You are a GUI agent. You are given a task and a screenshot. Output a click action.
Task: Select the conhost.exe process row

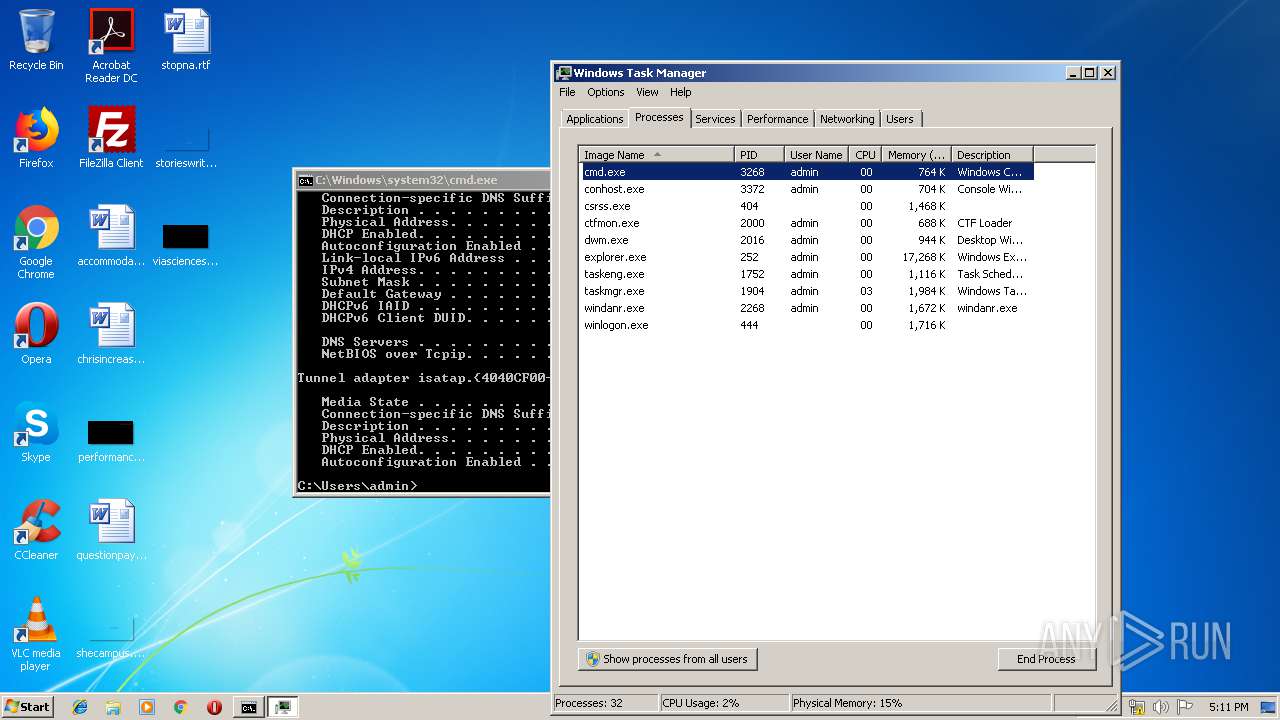[x=806, y=189]
